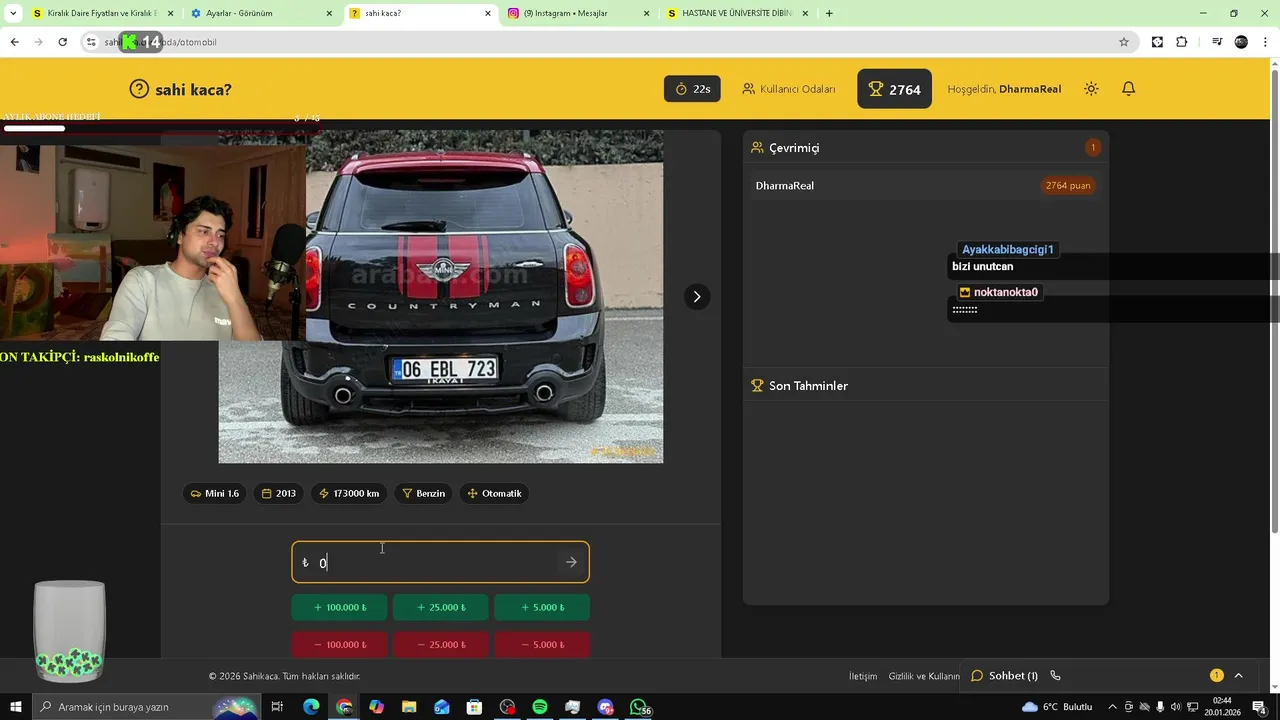Click the Mini 1.6 model tag
The height and width of the screenshot is (720, 1280).
pyautogui.click(x=214, y=493)
